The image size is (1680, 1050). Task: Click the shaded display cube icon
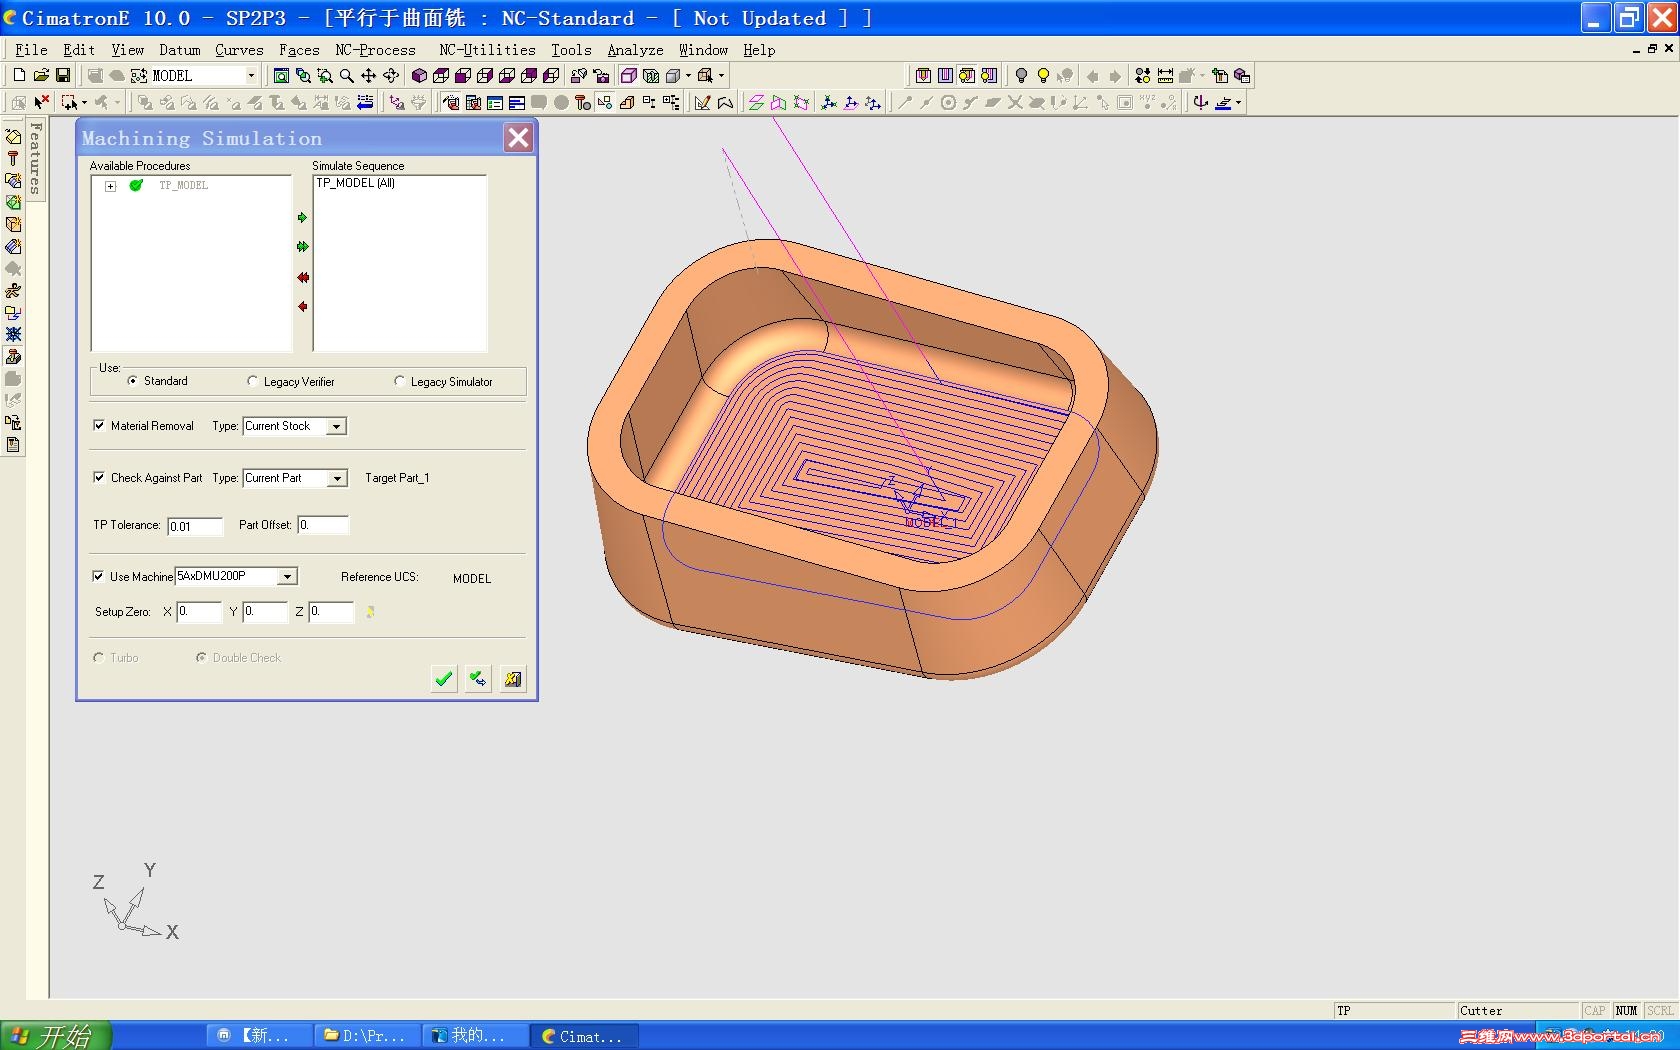[629, 75]
